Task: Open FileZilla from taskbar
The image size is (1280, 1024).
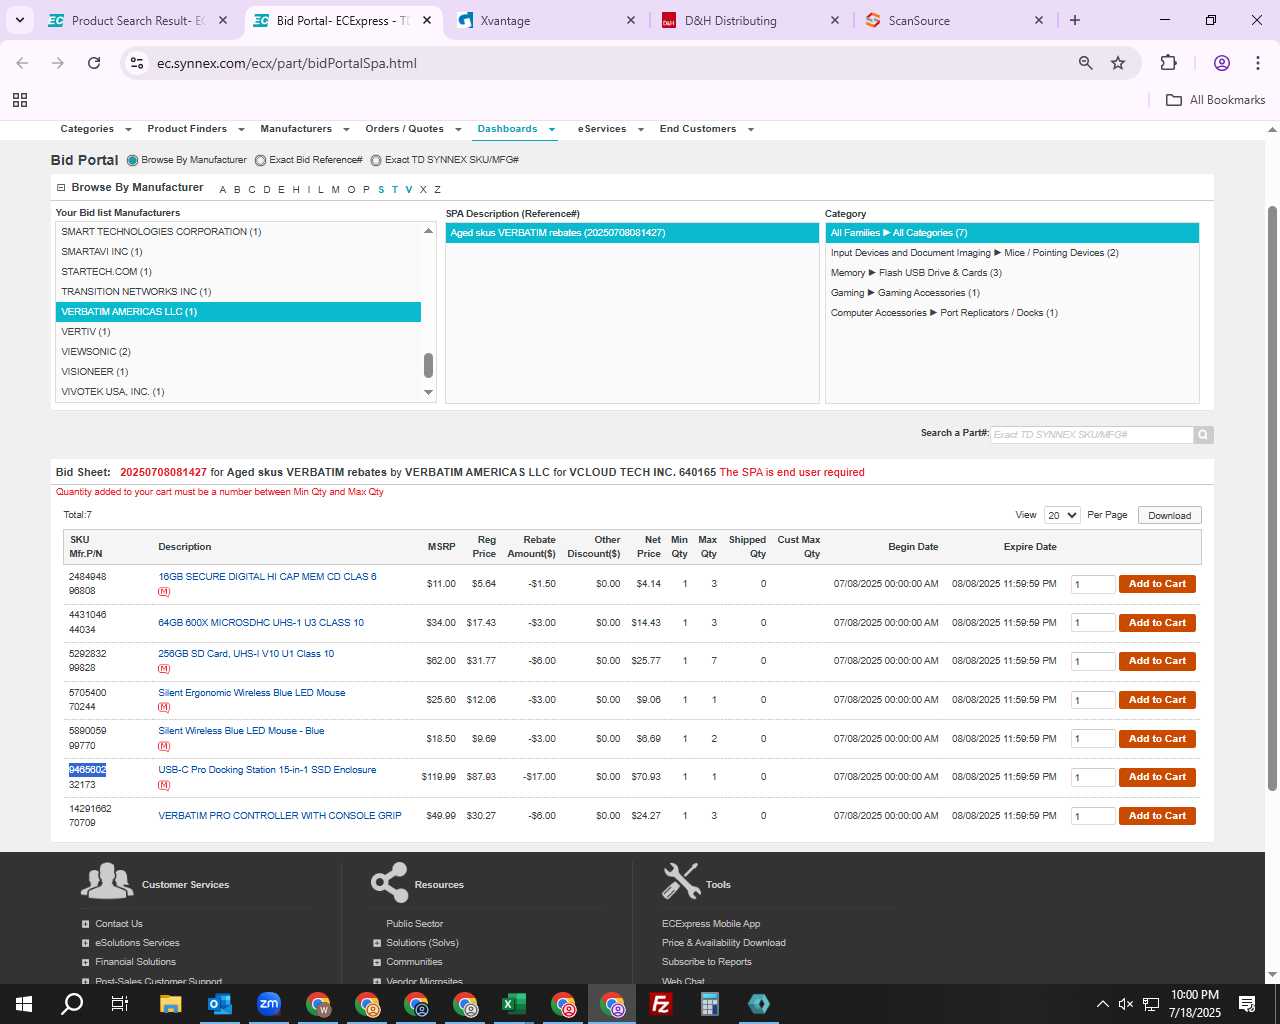Action: coord(661,1004)
